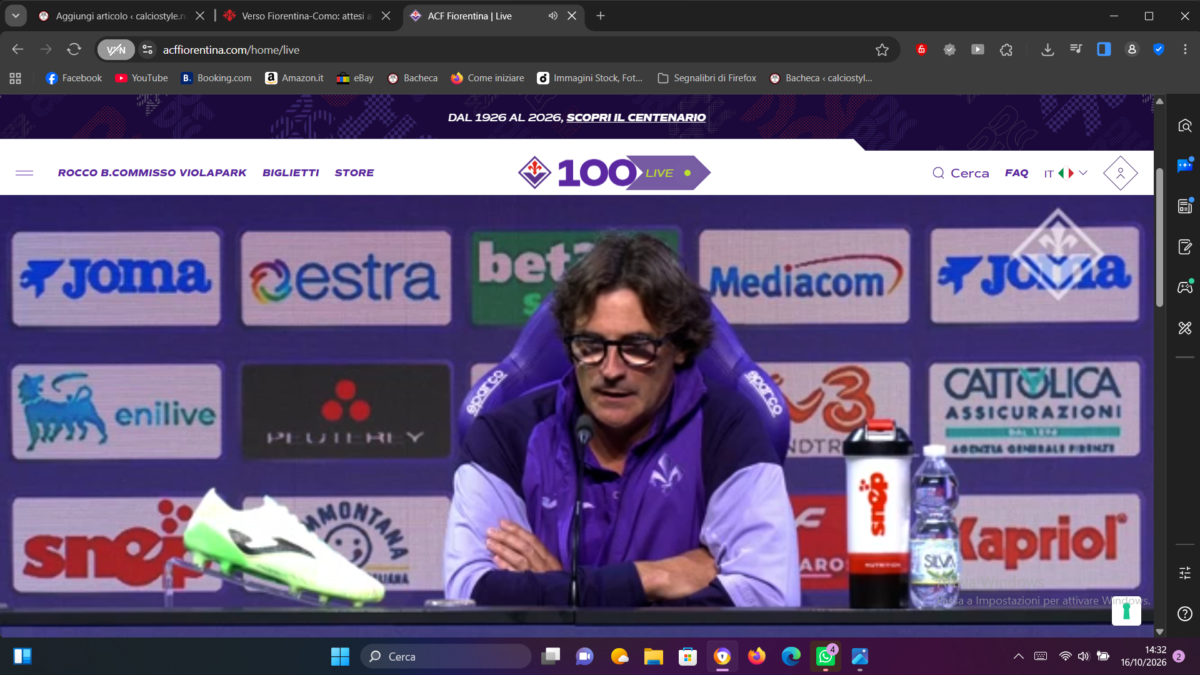
Task: Open sidebar notes compose icon
Action: 1185,247
